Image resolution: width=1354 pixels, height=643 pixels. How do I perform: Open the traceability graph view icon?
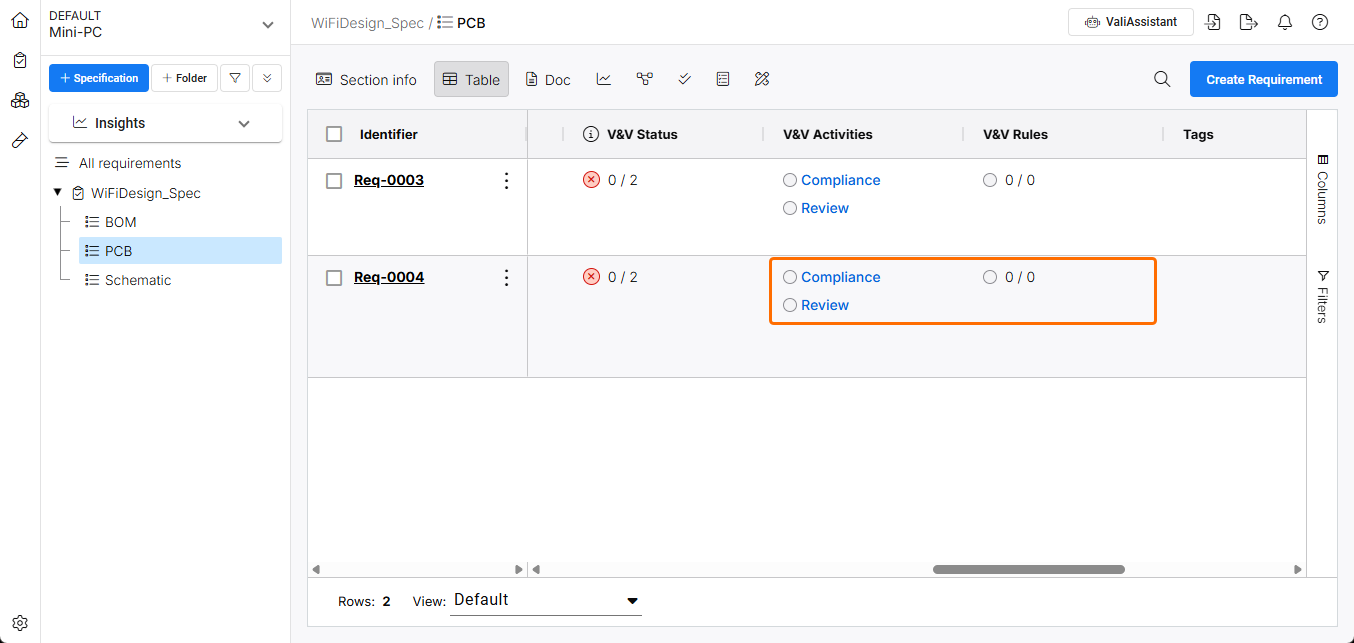point(644,79)
